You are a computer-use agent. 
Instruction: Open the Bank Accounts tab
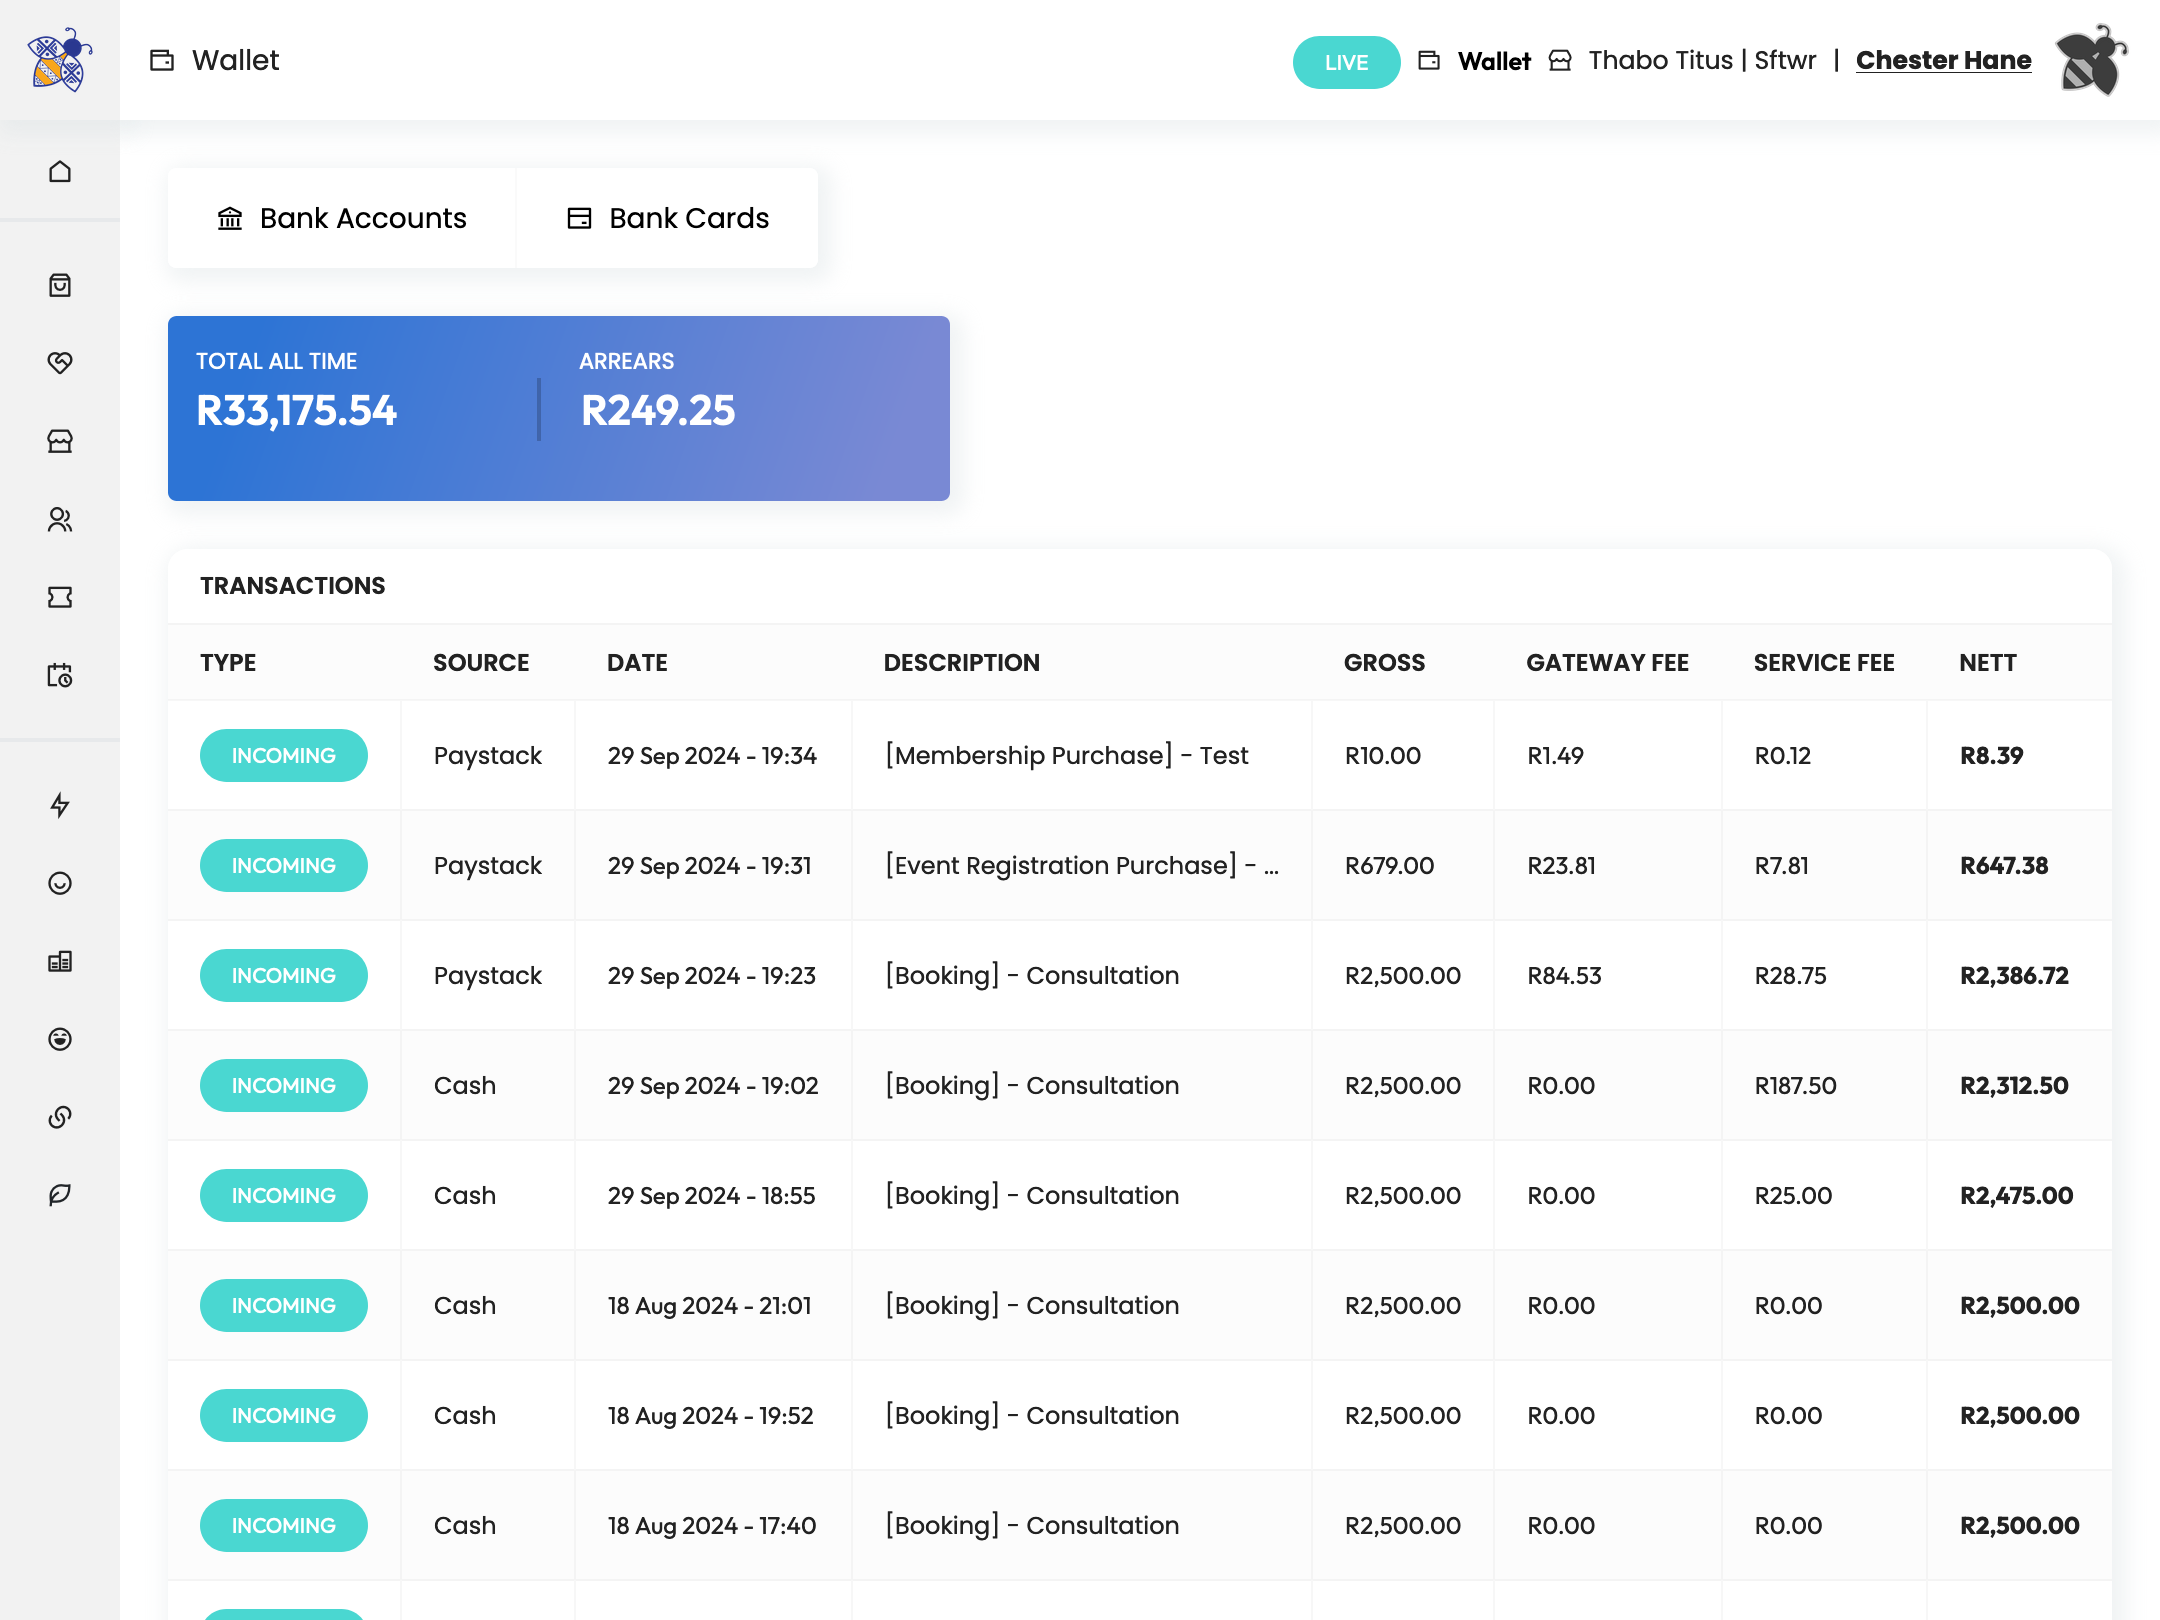coord(342,218)
